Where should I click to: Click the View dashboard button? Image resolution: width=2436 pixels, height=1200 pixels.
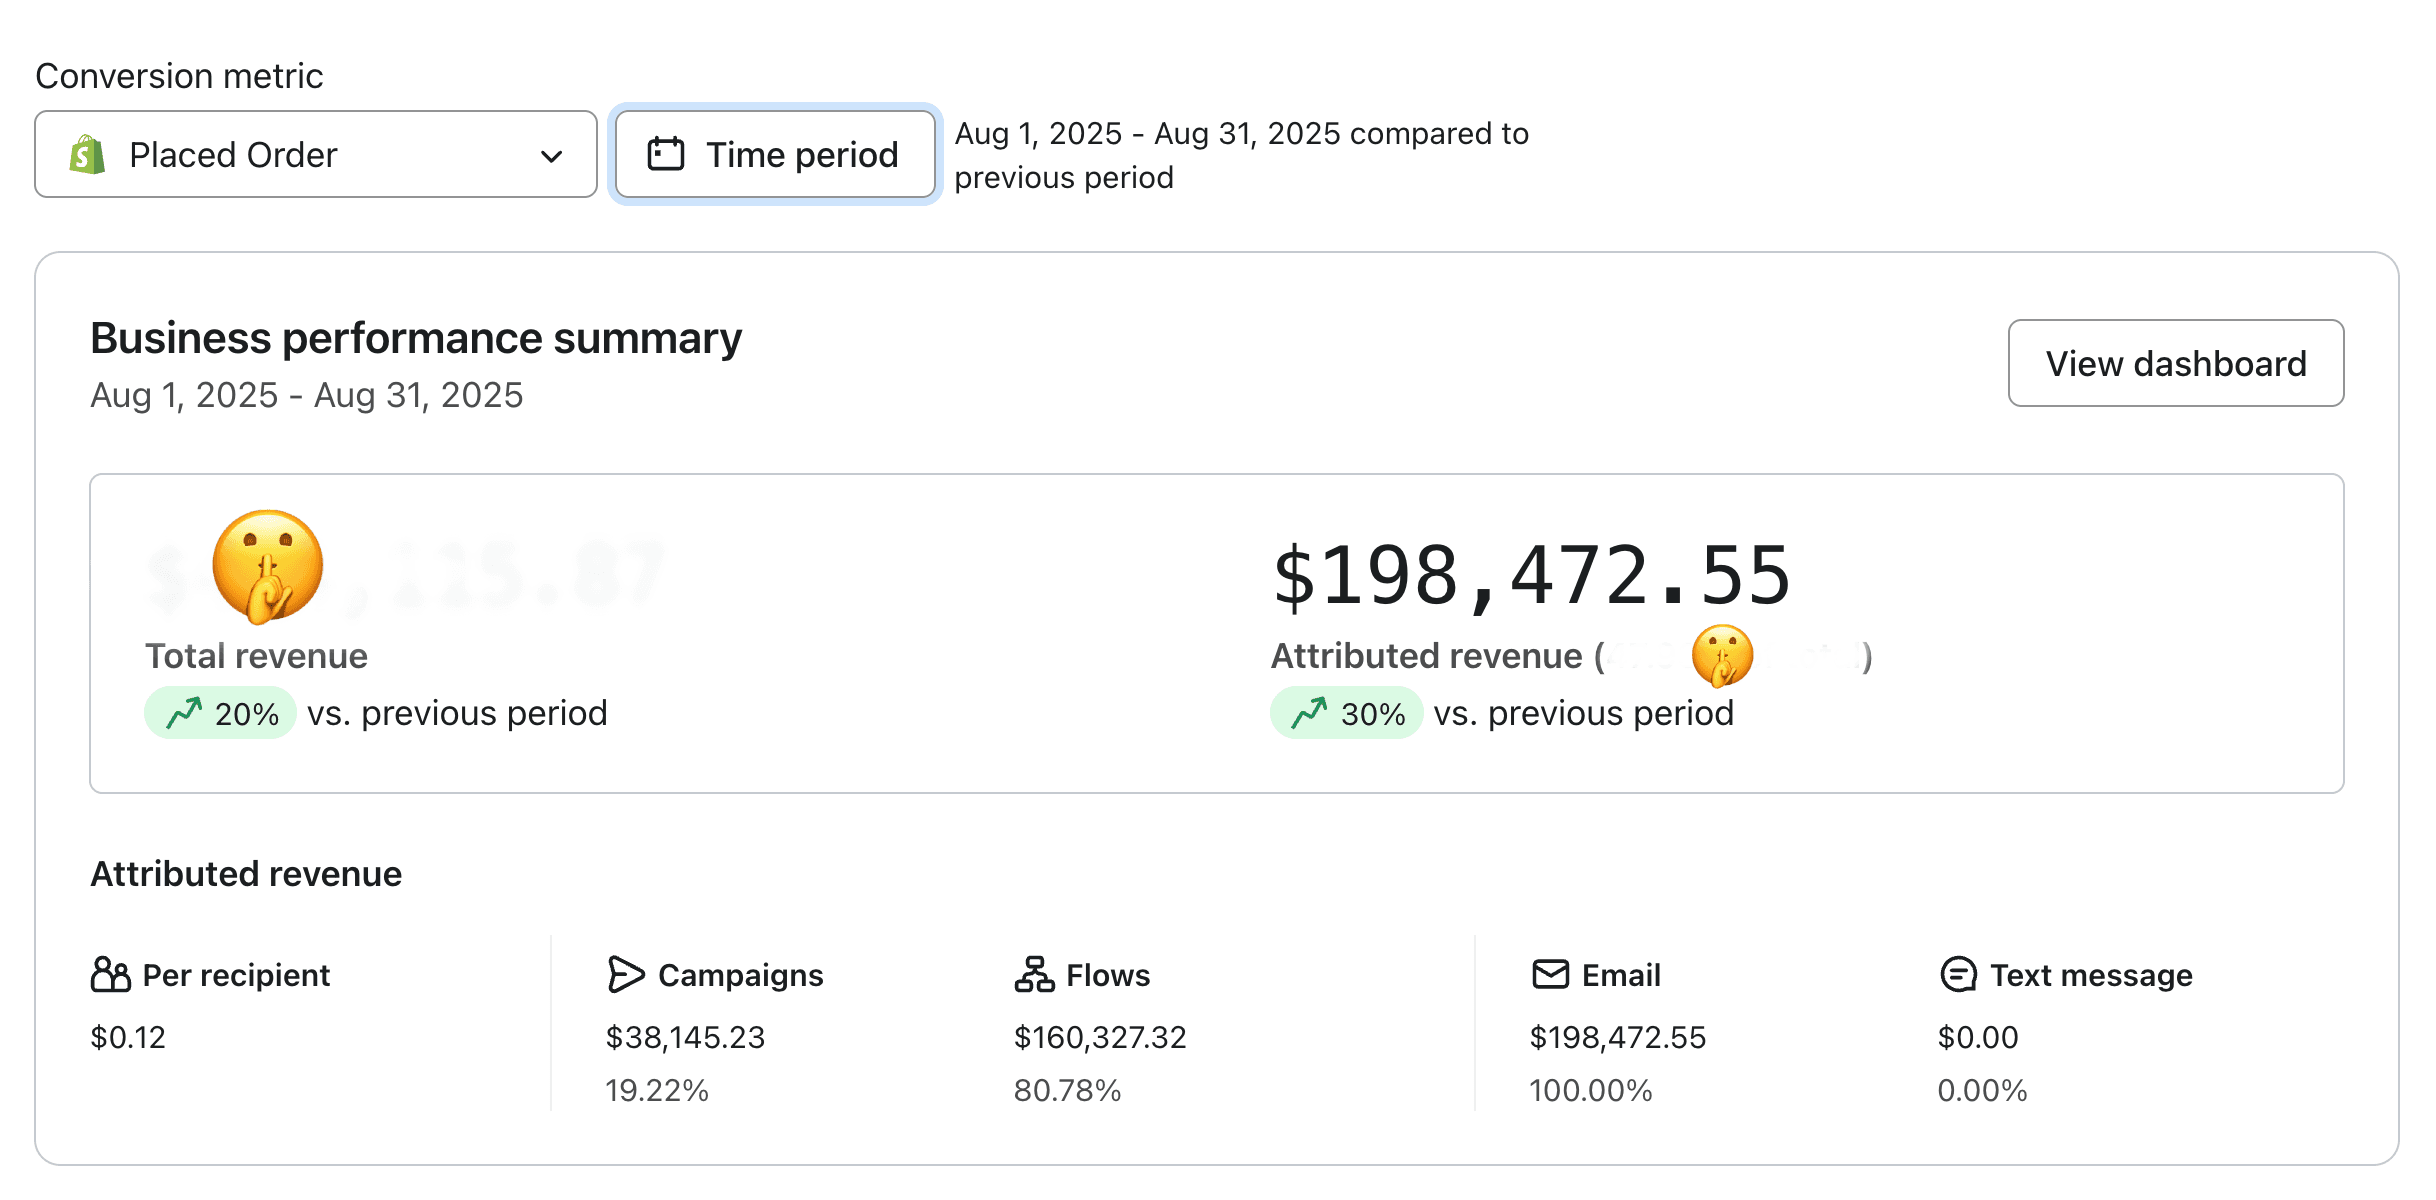click(x=2175, y=363)
